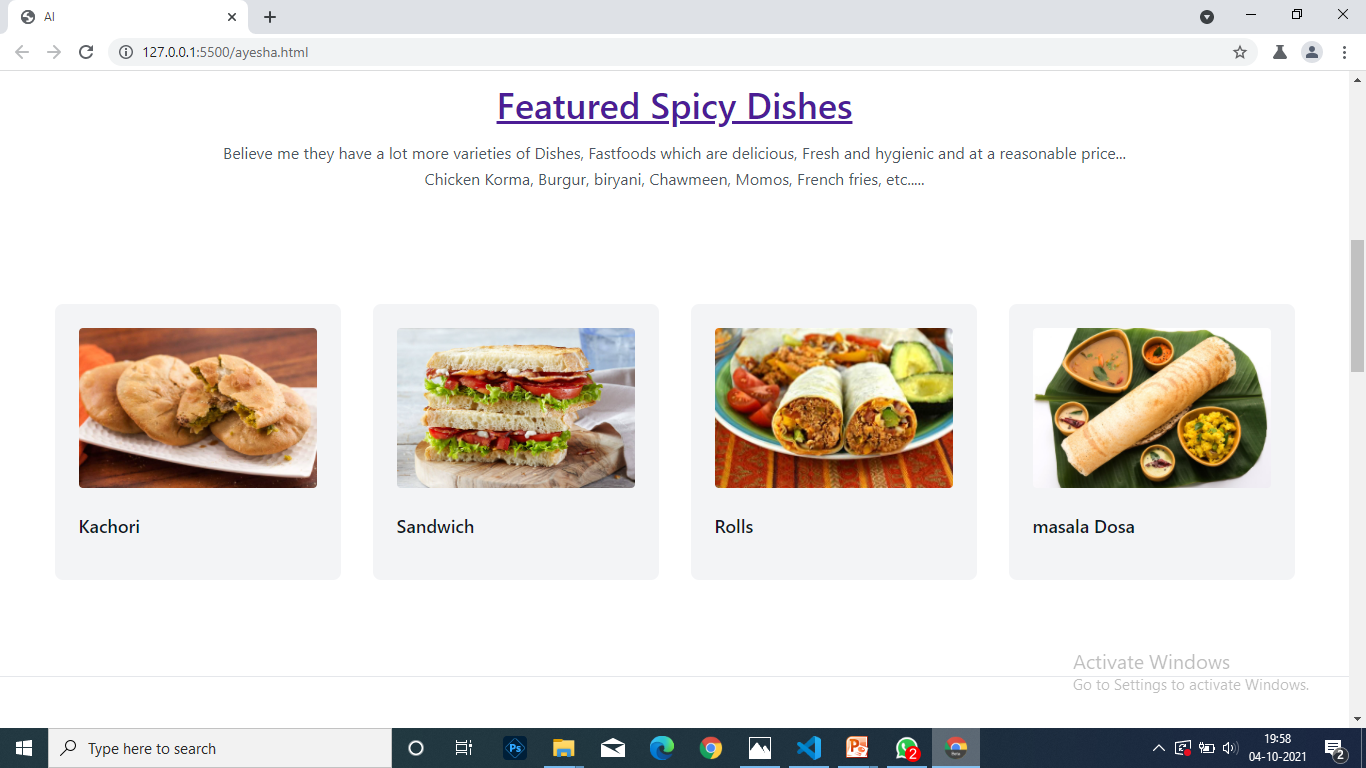Open the Chrome three-dot menu
The height and width of the screenshot is (768, 1366).
1346,52
